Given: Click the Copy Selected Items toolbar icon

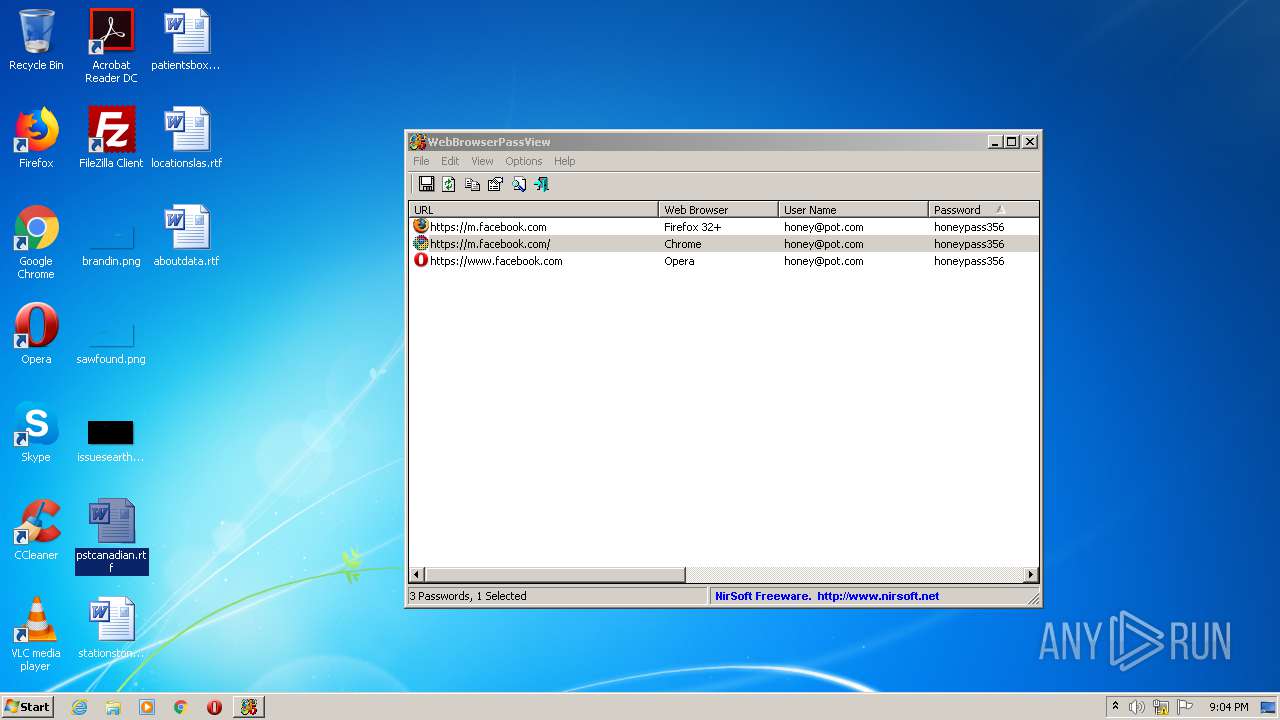Looking at the screenshot, I should pyautogui.click(x=472, y=184).
